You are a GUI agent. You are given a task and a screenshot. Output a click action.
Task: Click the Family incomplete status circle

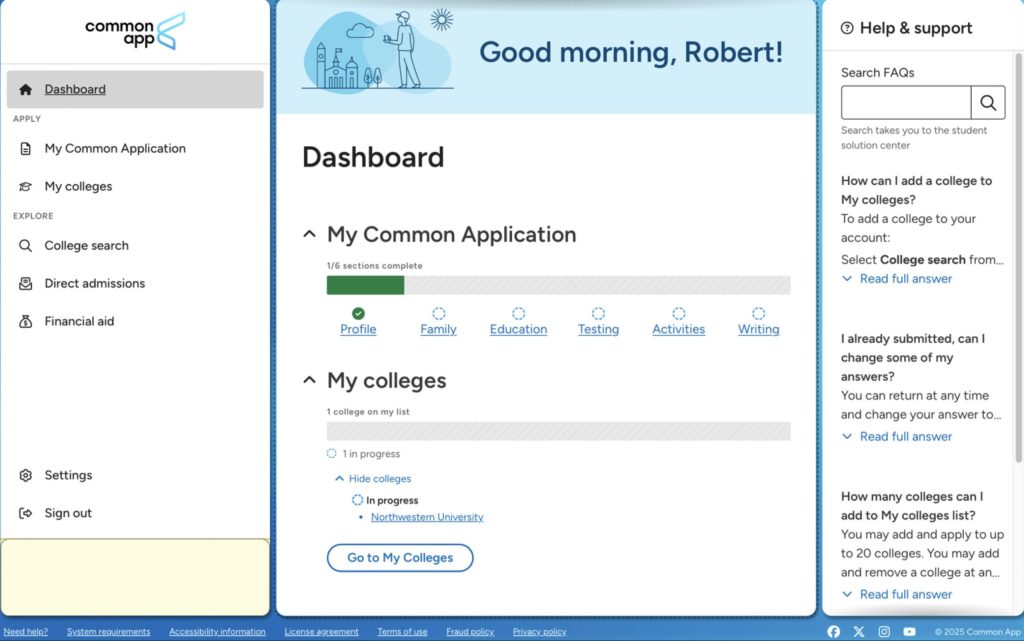coord(439,314)
